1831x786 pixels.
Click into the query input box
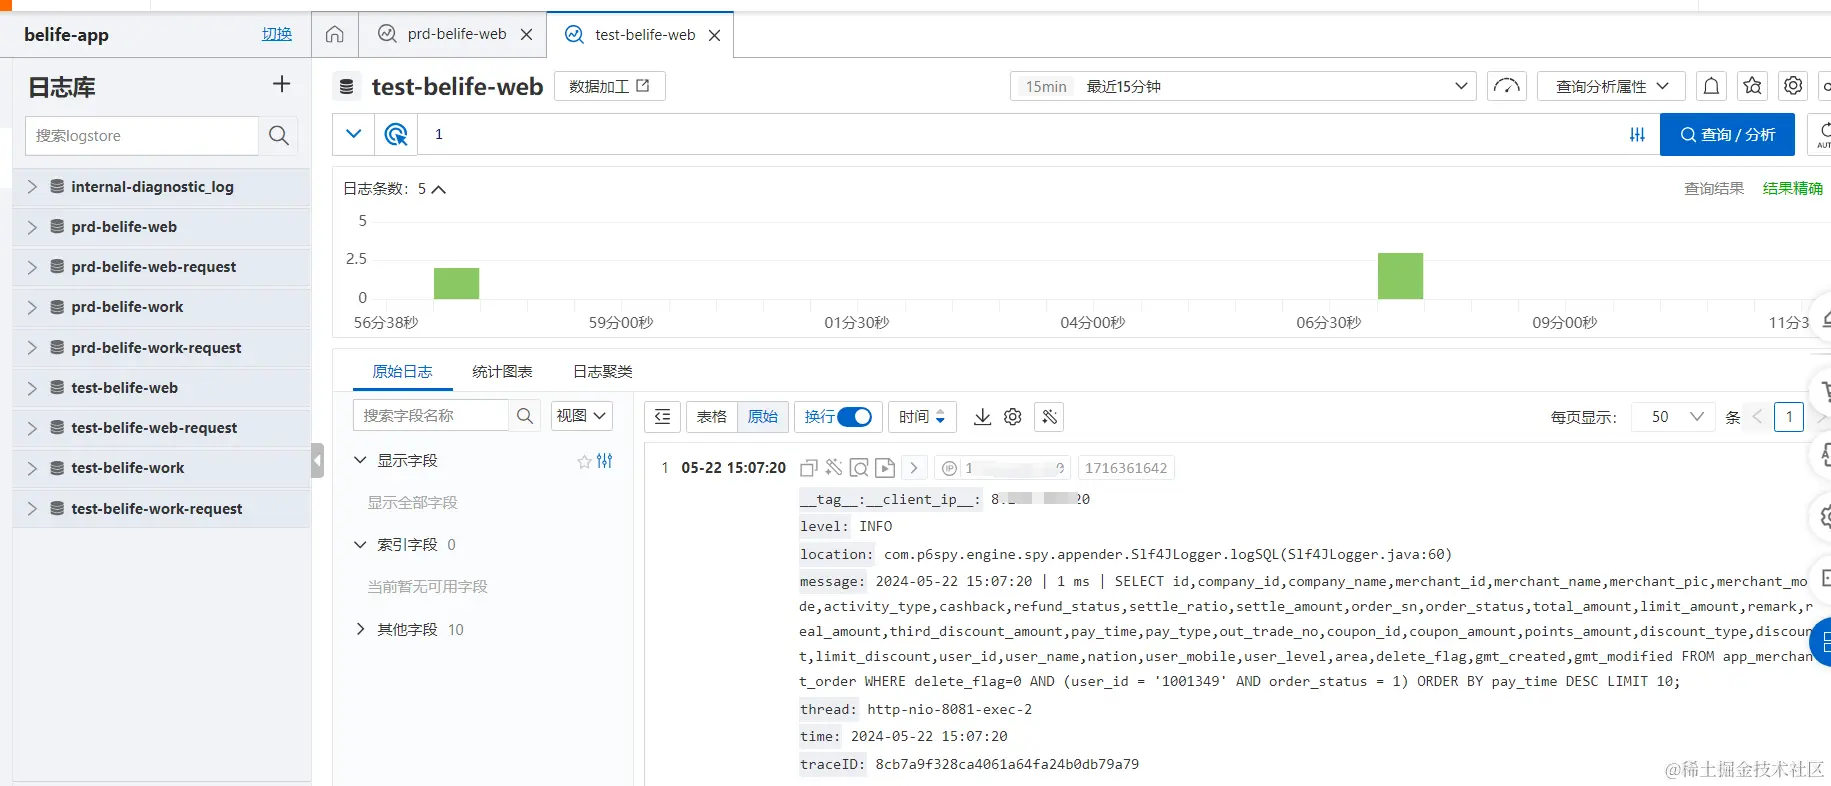[1020, 134]
